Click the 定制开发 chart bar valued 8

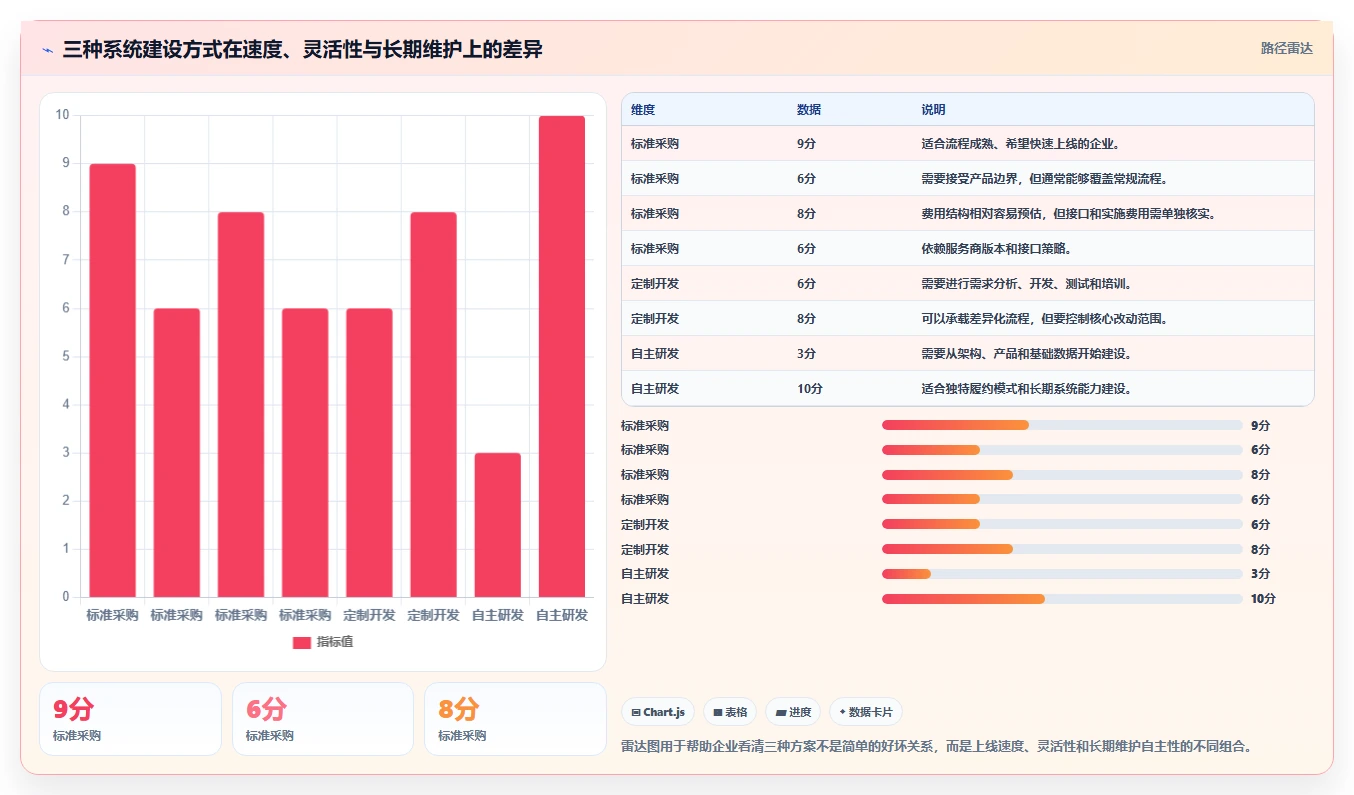pyautogui.click(x=433, y=404)
